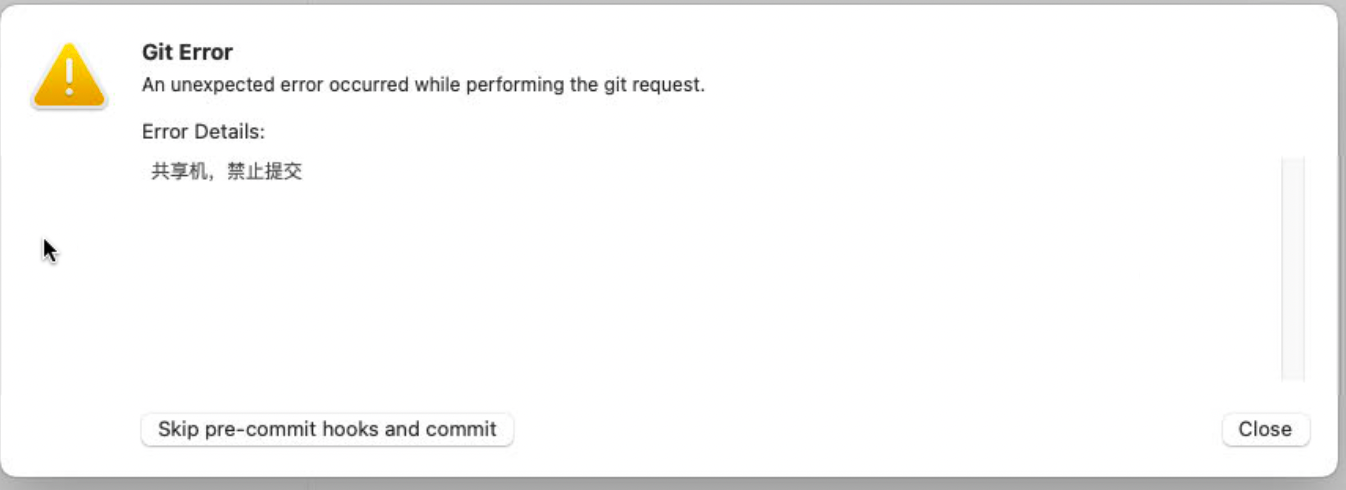Click the "An unexpected error occurred" message
Viewport: 1346px width, 490px height.
[423, 85]
